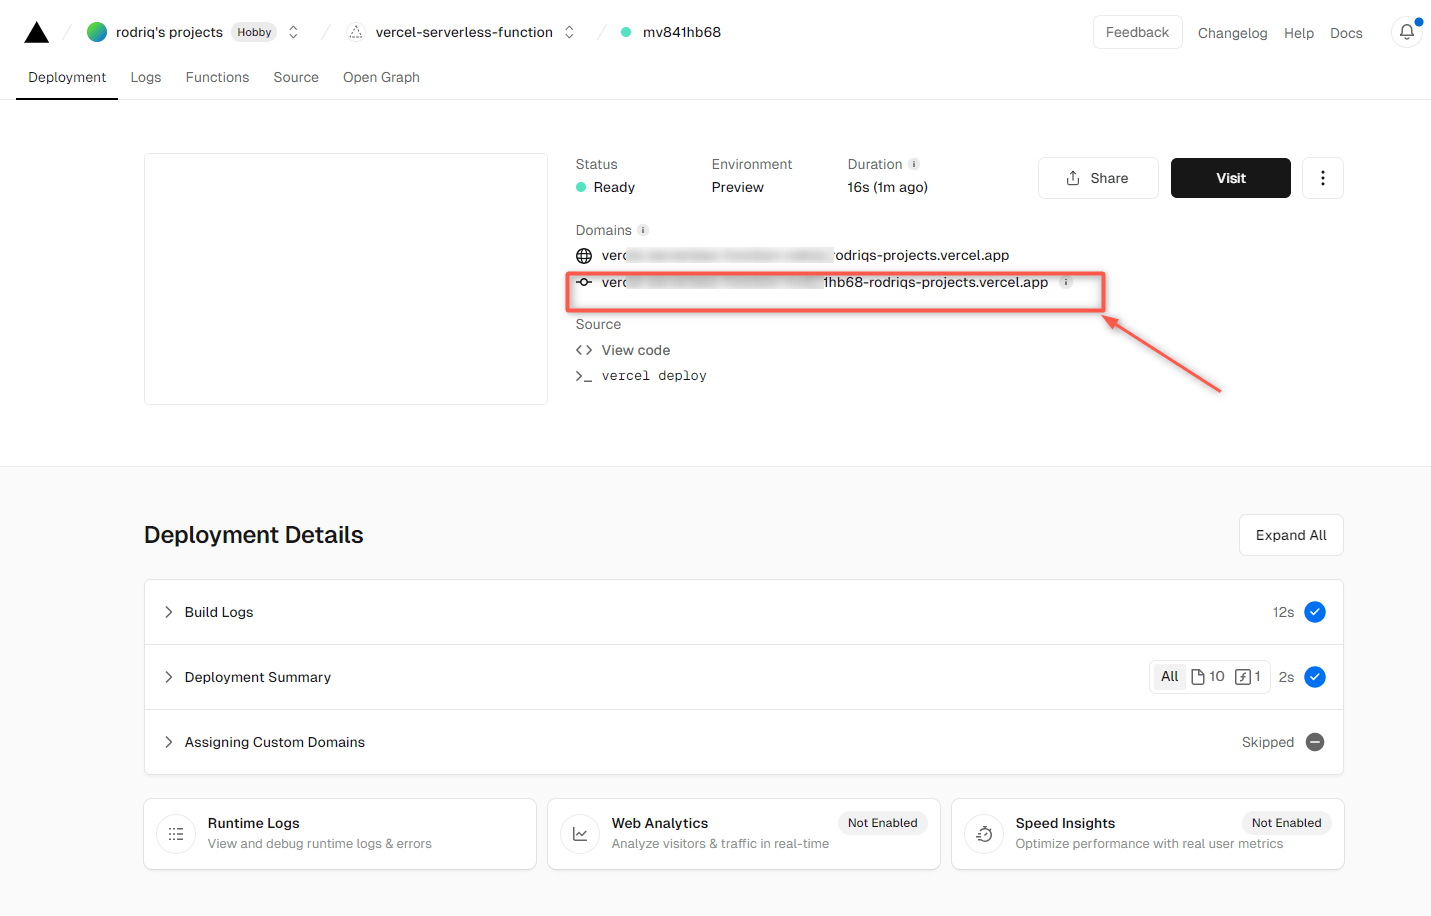Open the Open Graph tab
Image resolution: width=1431 pixels, height=916 pixels.
381,77
